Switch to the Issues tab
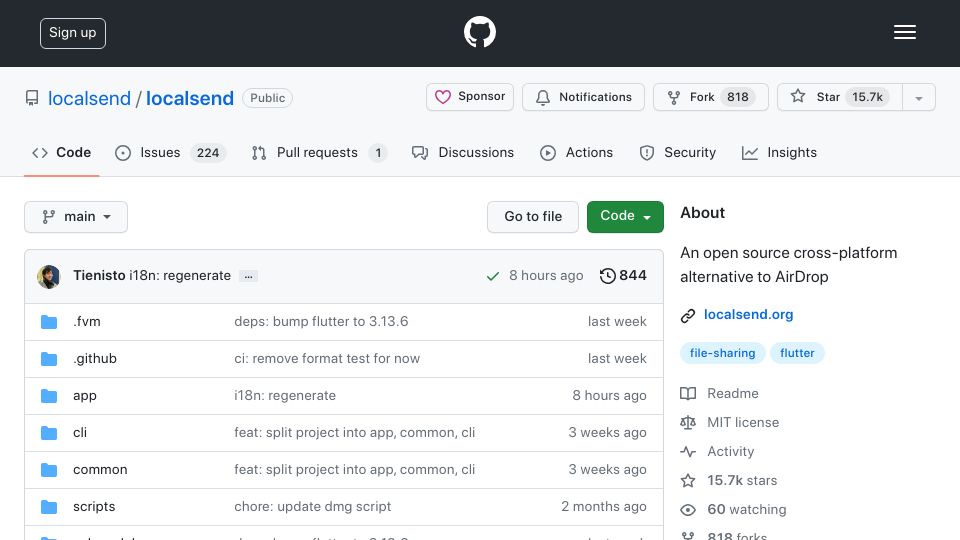The height and width of the screenshot is (540, 960). pyautogui.click(x=170, y=152)
